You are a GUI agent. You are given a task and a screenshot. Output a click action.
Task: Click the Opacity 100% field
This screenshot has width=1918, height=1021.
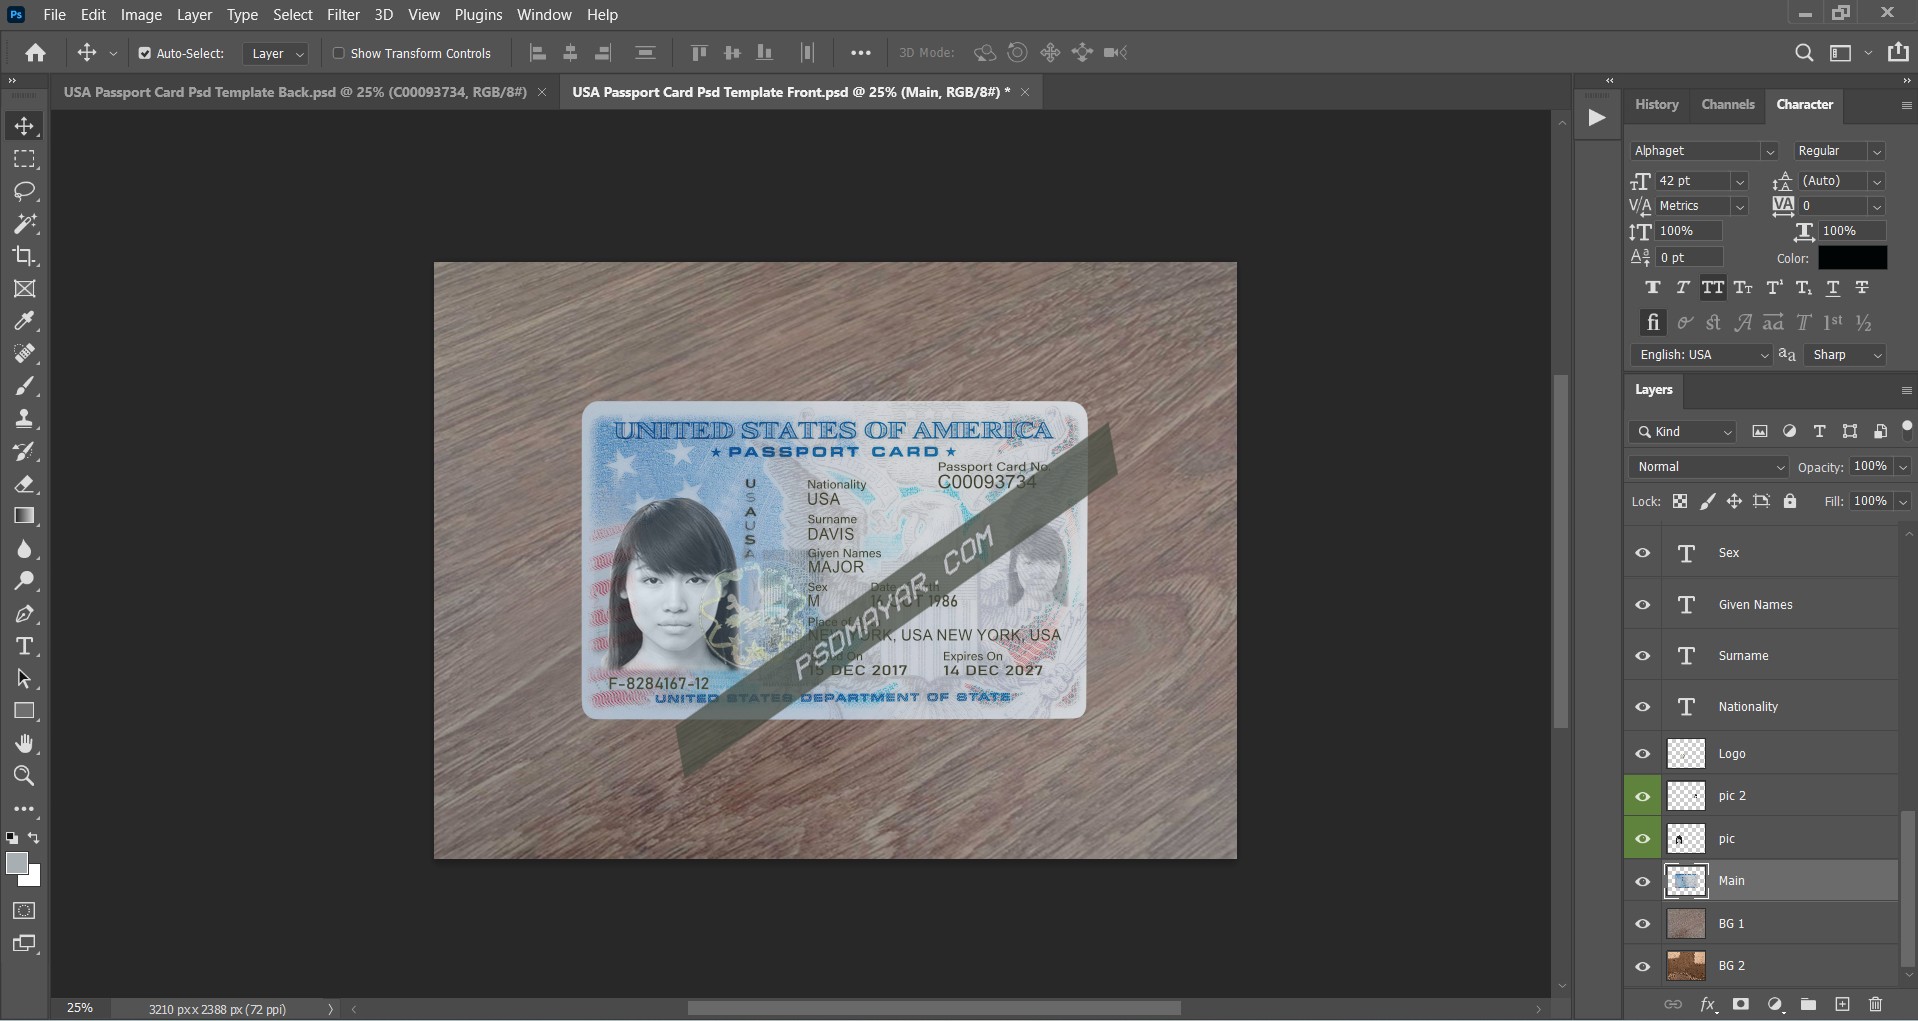coord(1870,467)
